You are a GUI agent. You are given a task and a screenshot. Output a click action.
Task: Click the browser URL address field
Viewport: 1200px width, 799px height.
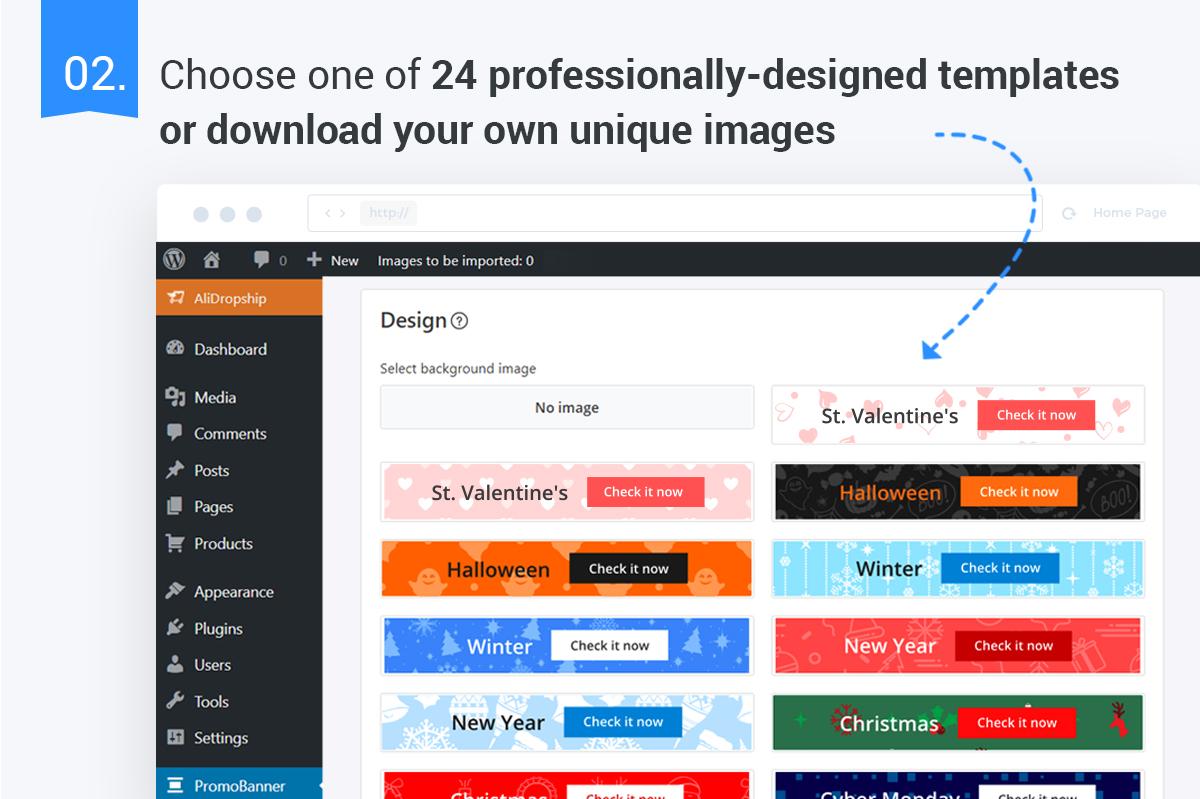point(675,213)
